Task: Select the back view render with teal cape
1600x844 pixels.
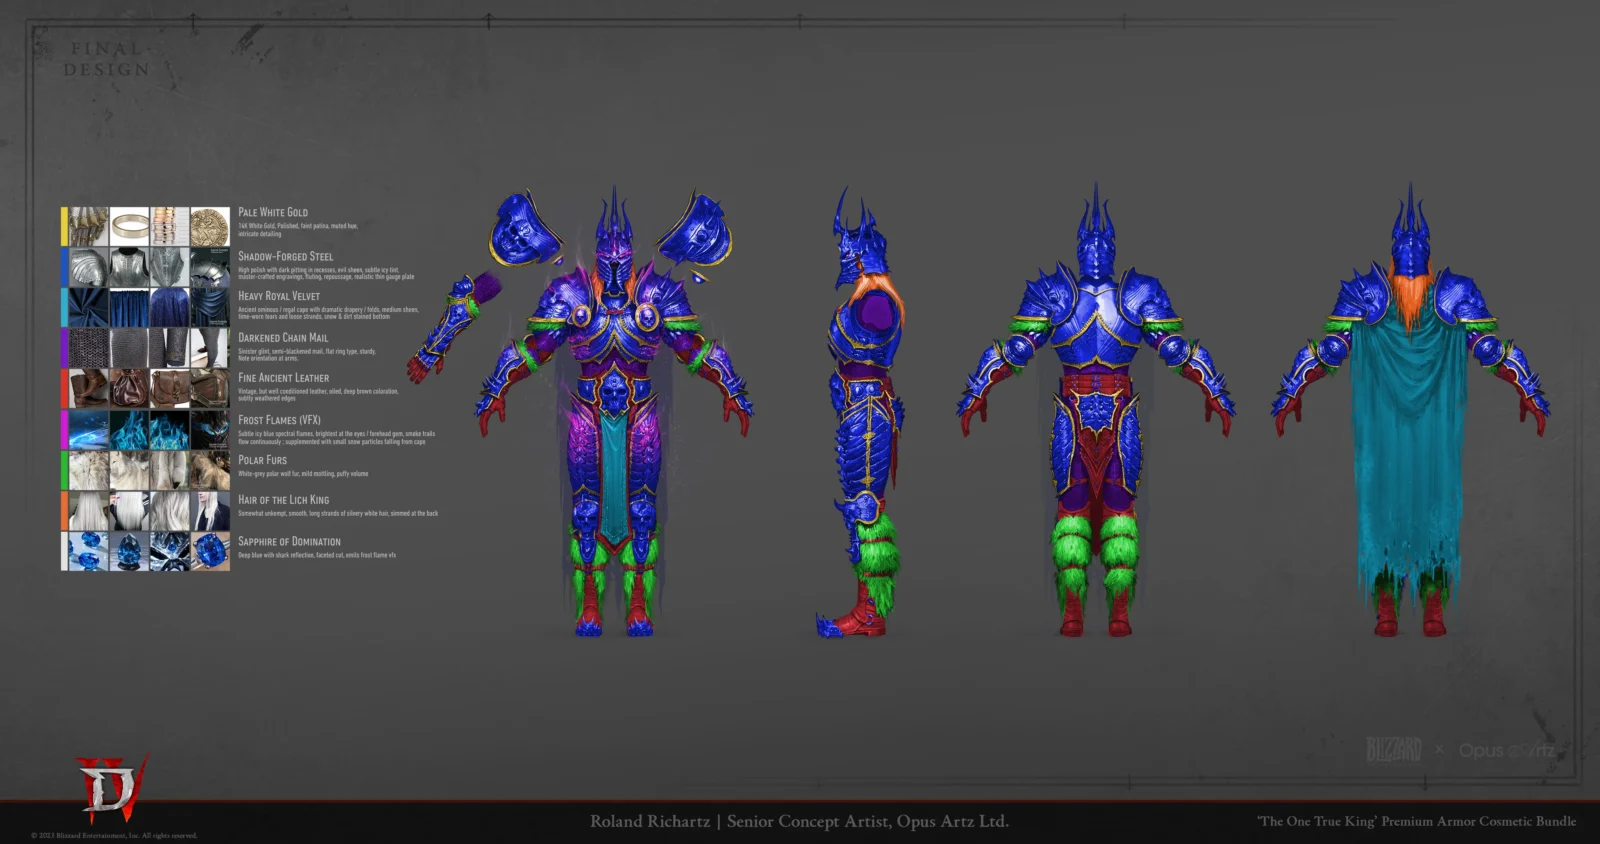Action: click(x=1410, y=410)
